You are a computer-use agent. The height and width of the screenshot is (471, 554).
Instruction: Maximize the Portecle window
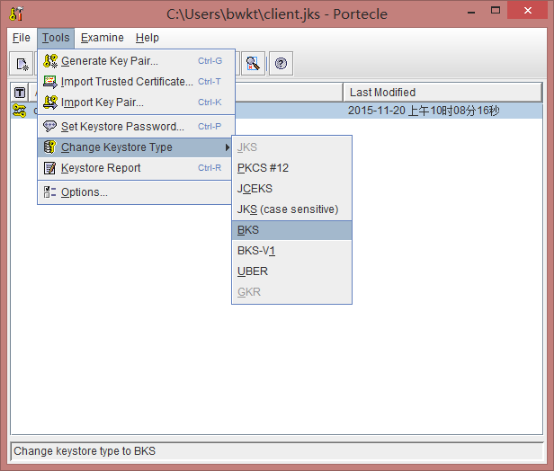[495, 11]
